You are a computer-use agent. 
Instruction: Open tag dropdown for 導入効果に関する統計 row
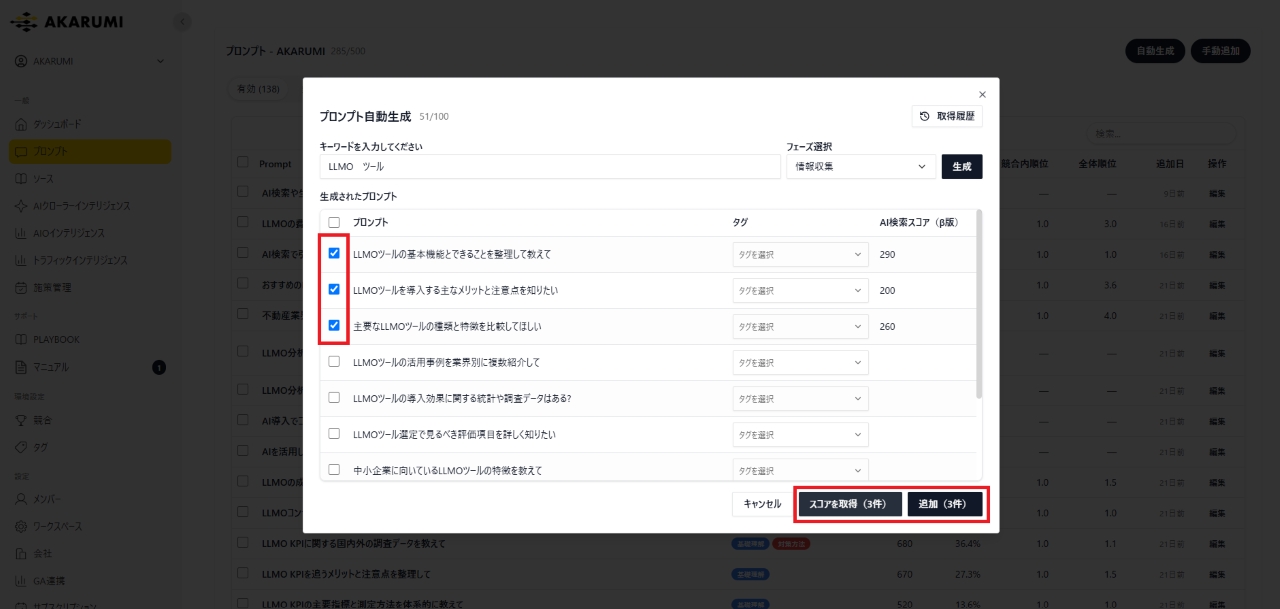(800, 398)
